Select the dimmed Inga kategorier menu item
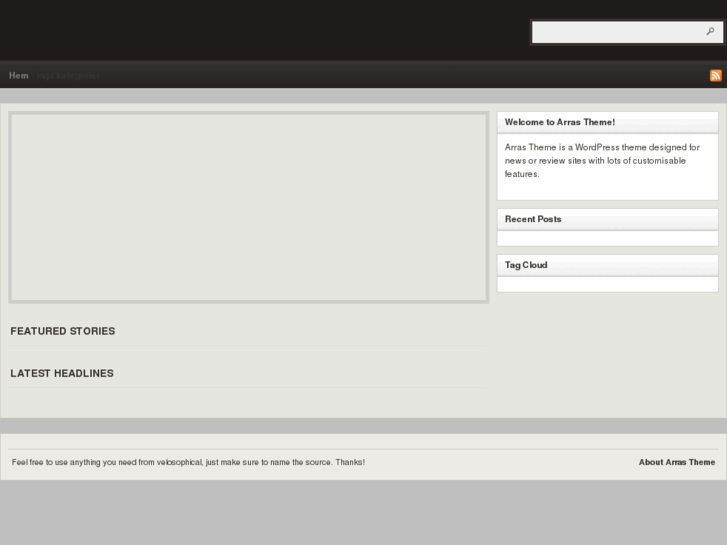This screenshot has height=545, width=727. click(x=68, y=75)
